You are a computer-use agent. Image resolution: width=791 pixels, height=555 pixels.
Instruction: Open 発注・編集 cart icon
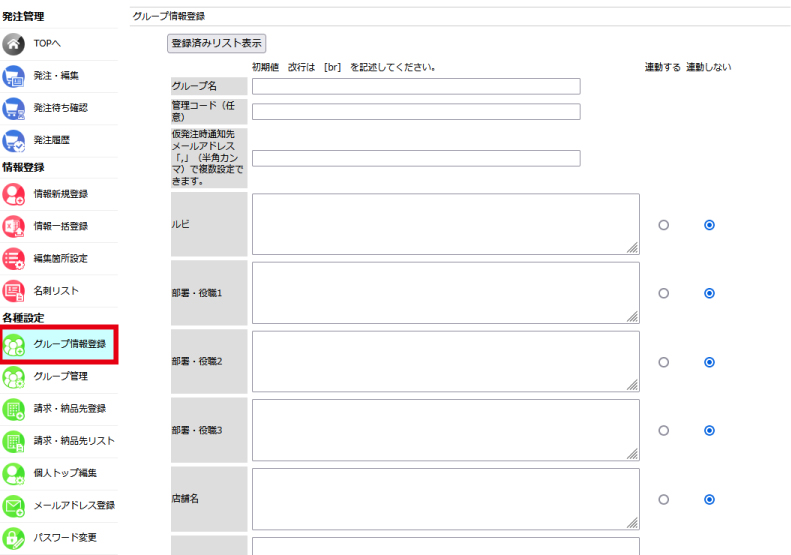[x=14, y=76]
